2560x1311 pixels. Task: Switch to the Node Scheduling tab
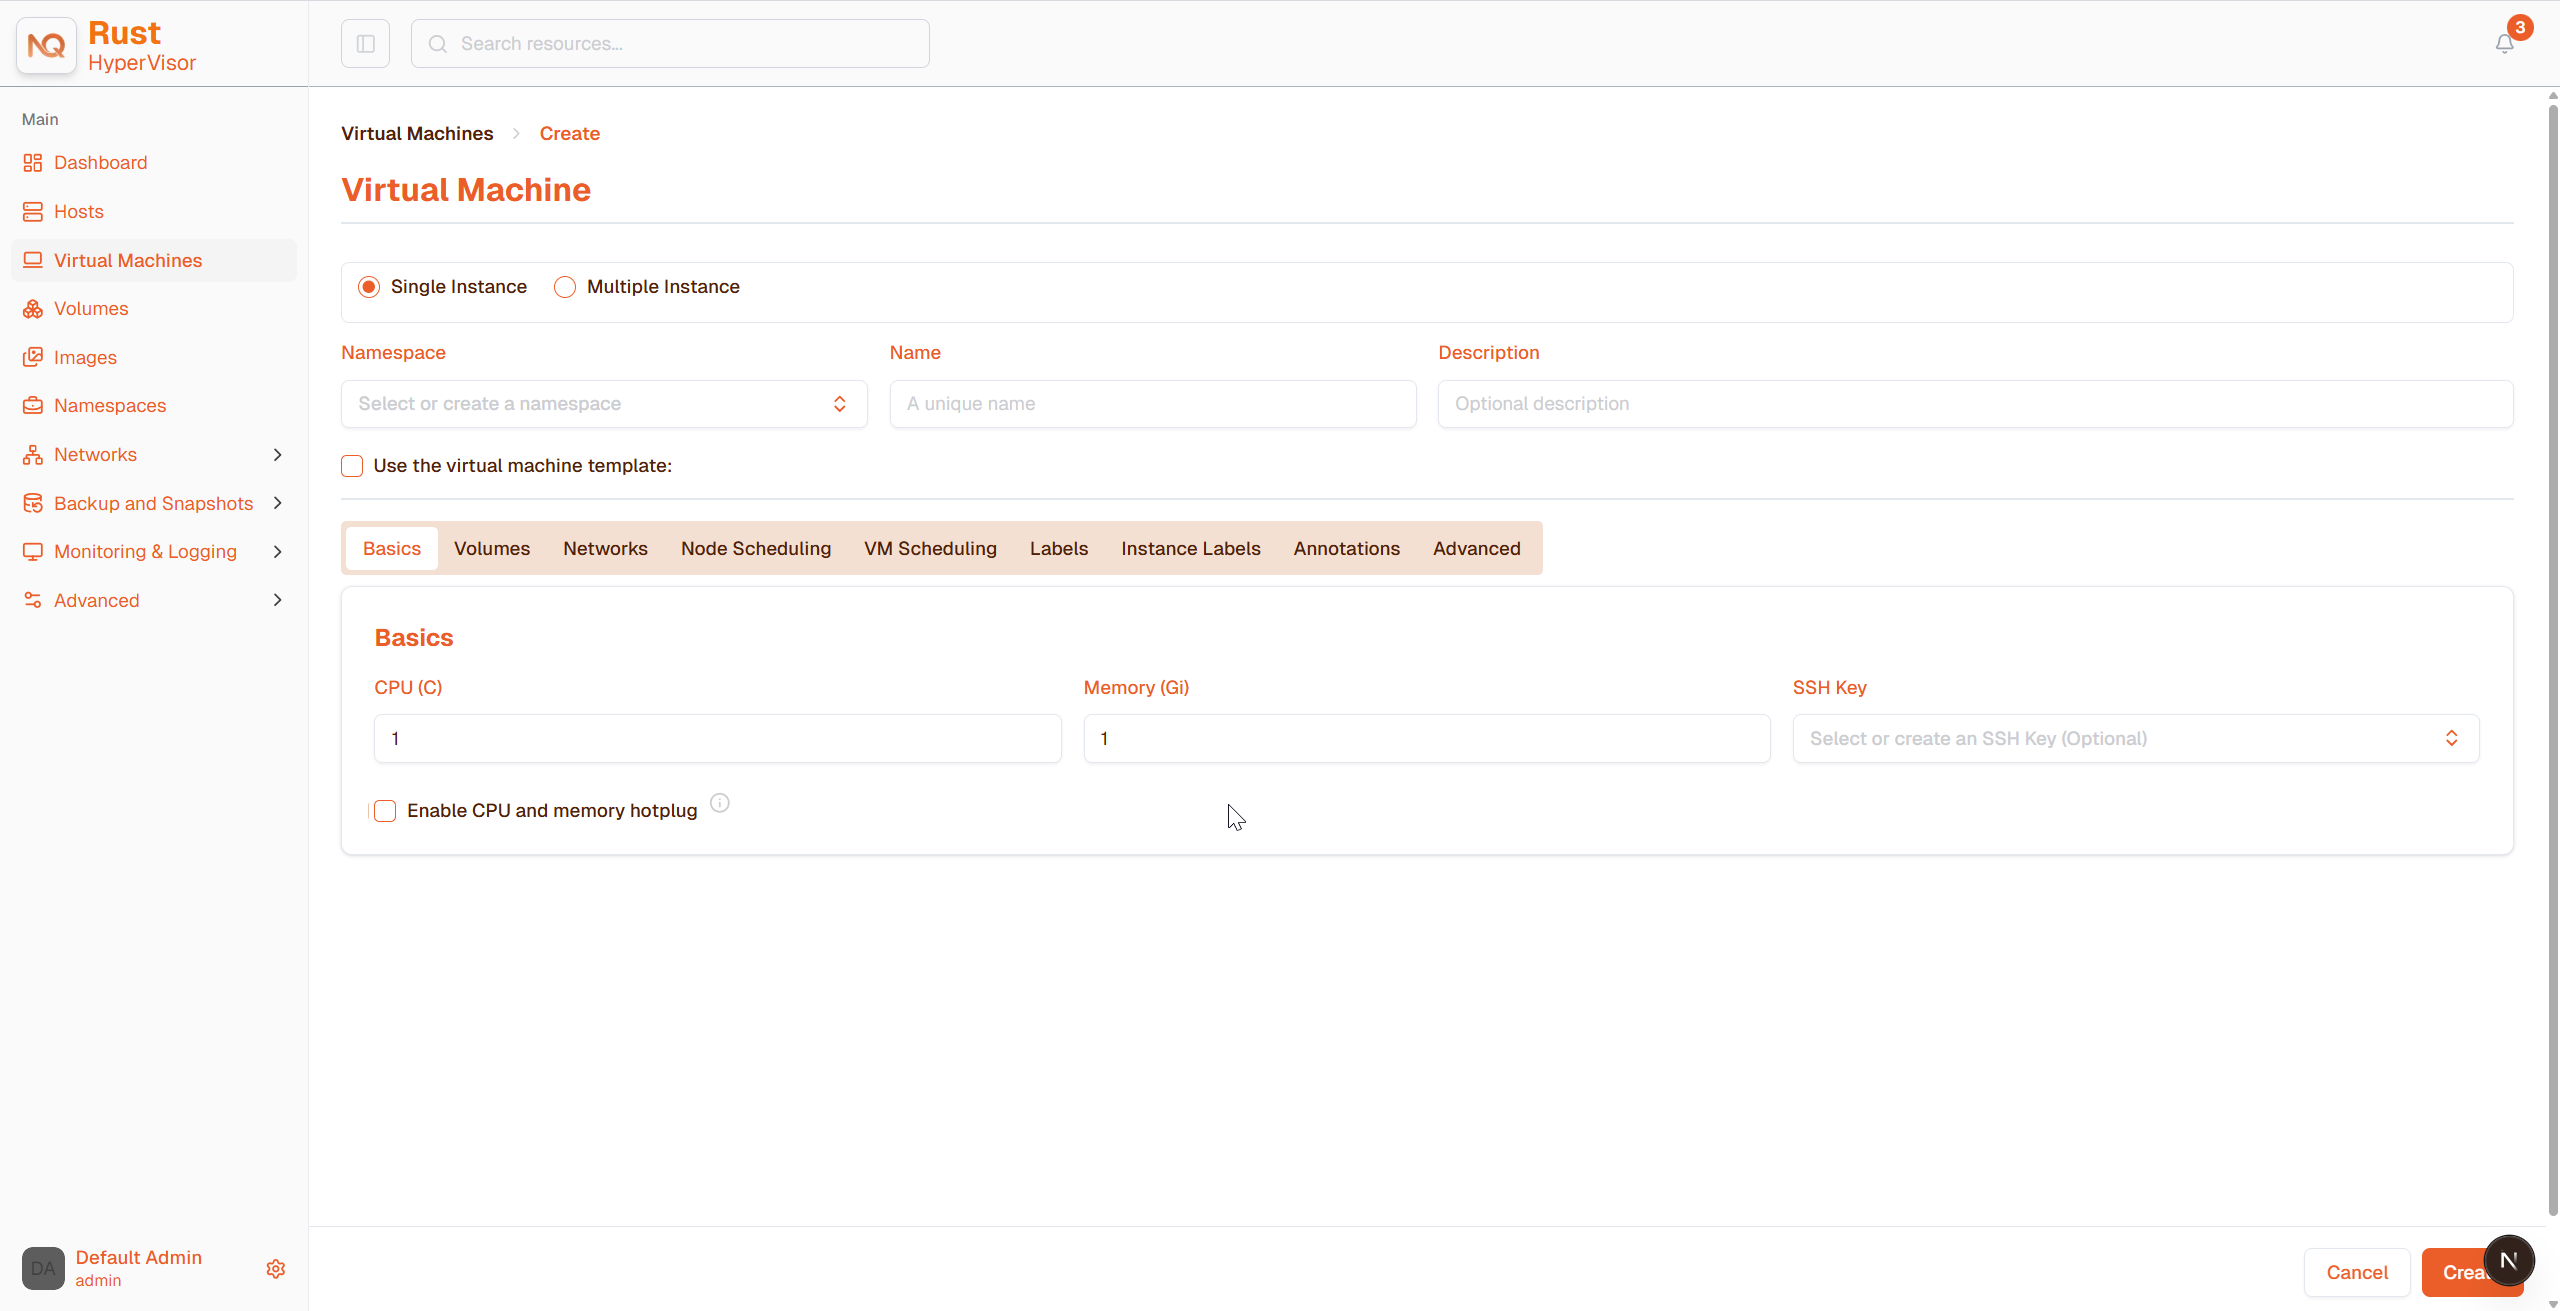[756, 548]
